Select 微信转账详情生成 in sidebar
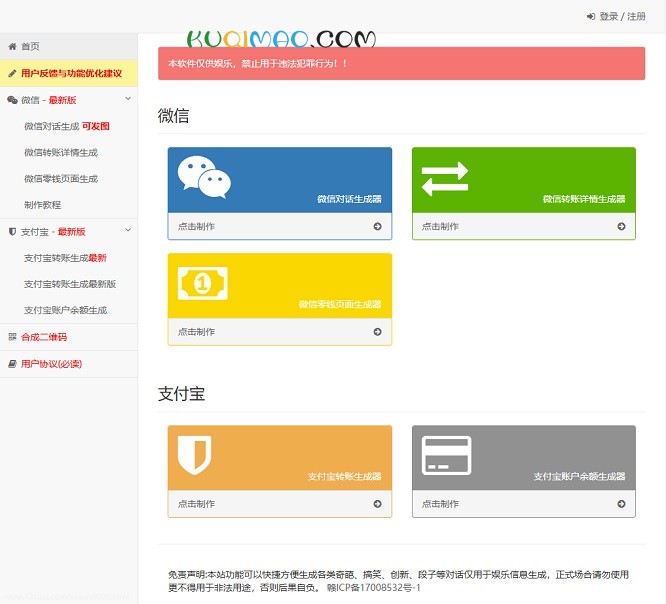Viewport: 666px width, 604px height. click(x=68, y=152)
